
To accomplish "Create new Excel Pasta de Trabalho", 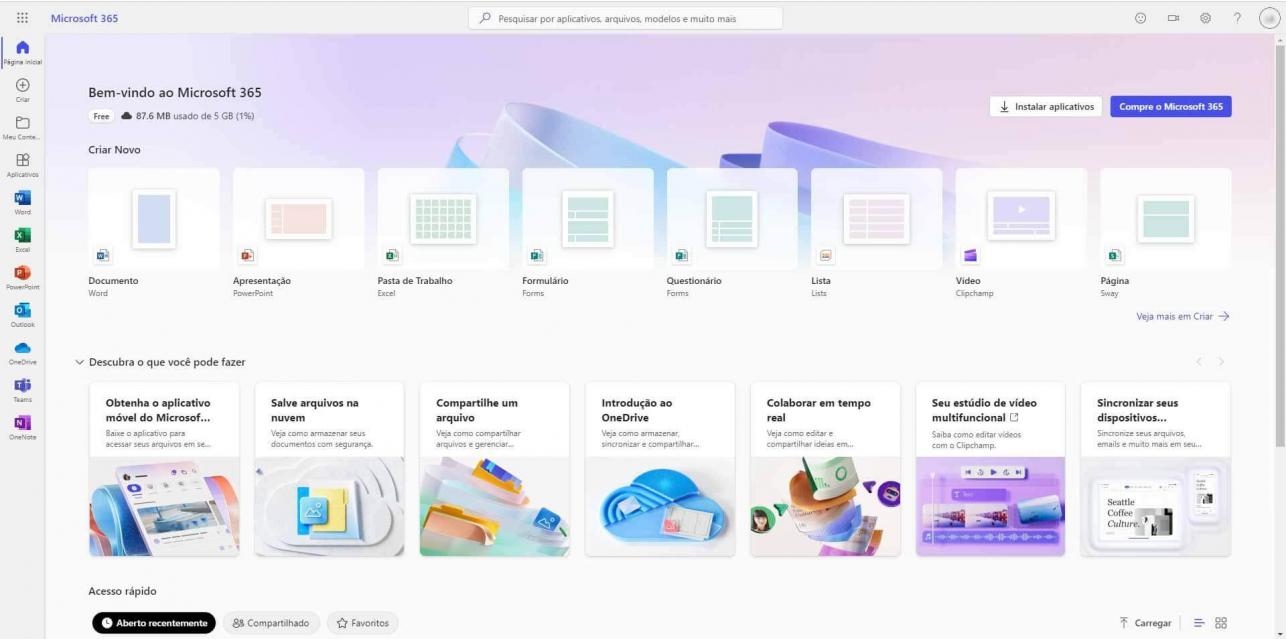I will point(443,233).
